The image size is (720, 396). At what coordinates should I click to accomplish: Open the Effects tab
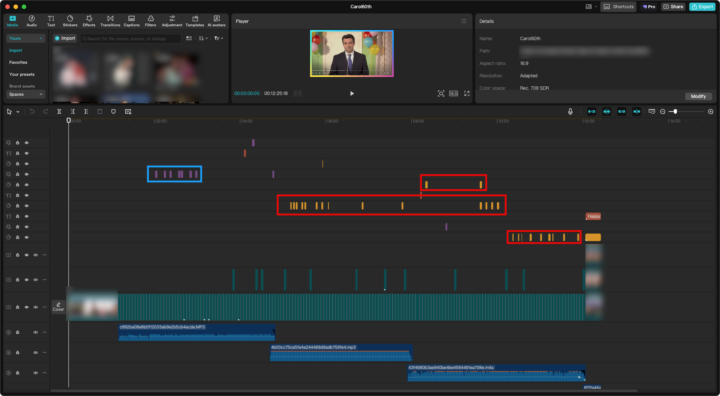pyautogui.click(x=89, y=21)
